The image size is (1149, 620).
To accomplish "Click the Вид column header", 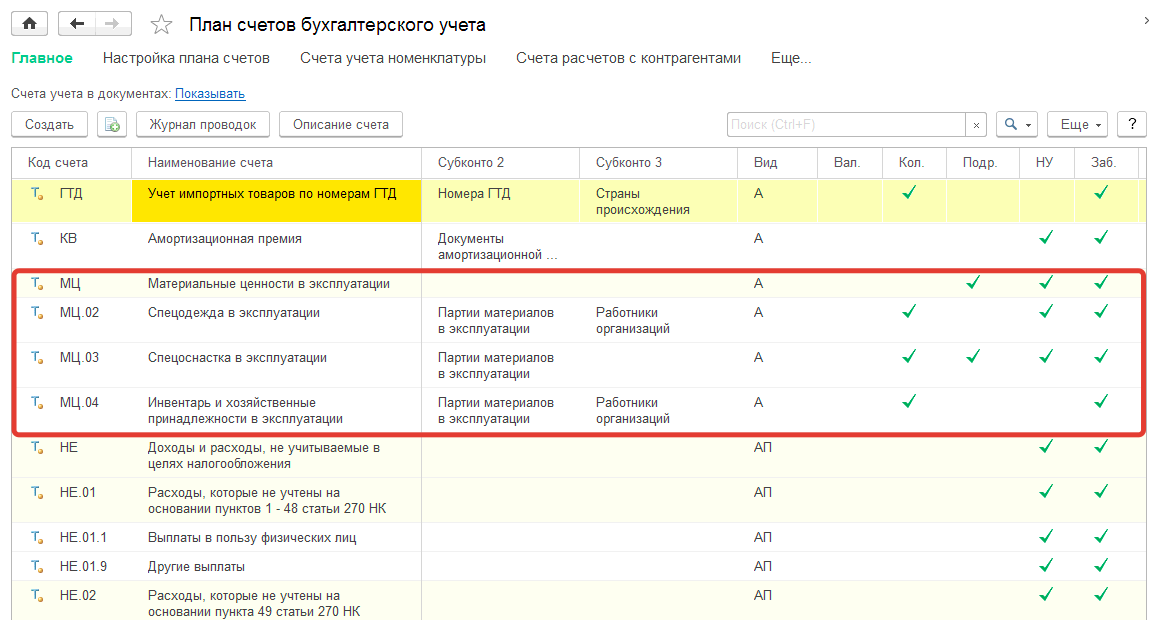I will click(777, 163).
